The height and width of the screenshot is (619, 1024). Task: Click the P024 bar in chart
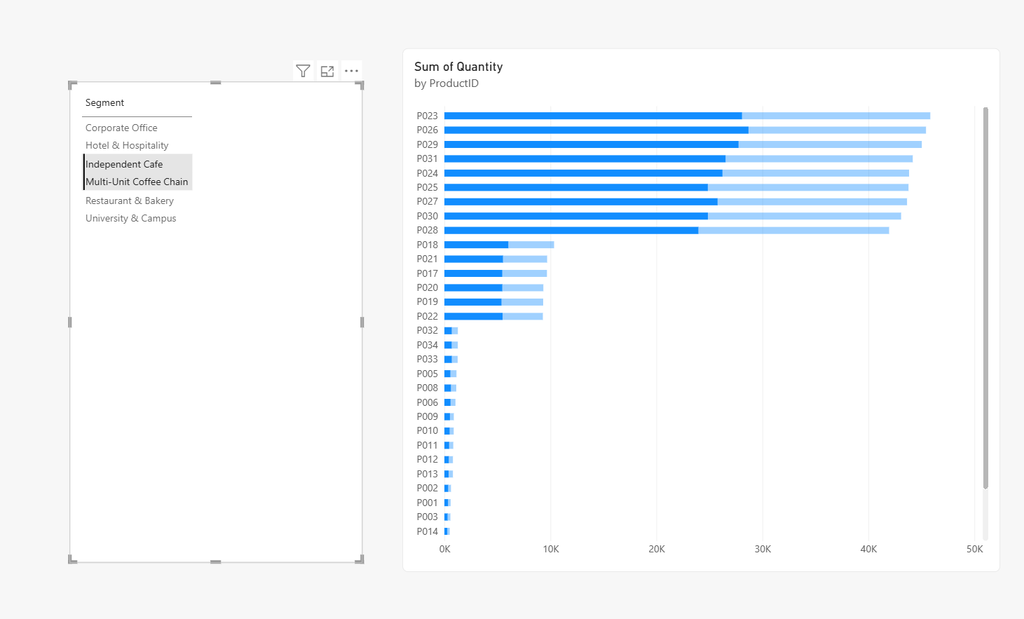[677, 173]
